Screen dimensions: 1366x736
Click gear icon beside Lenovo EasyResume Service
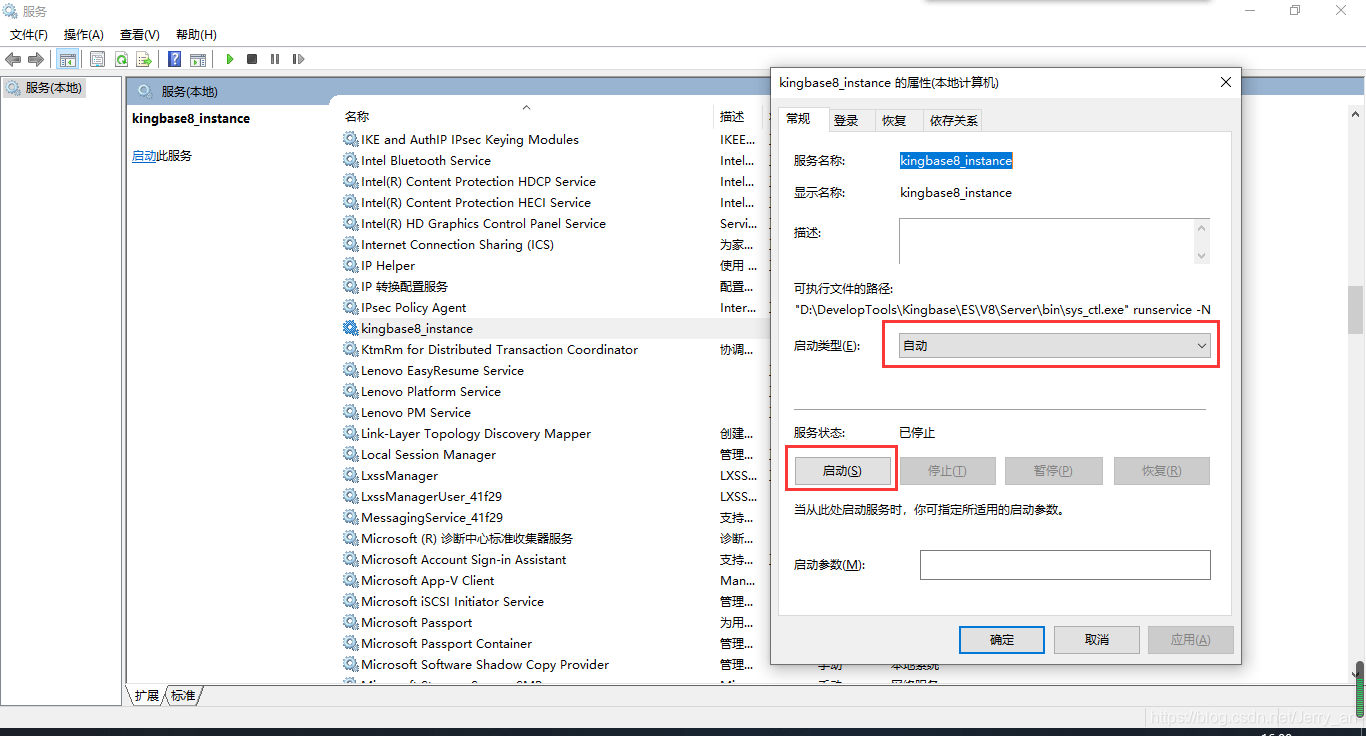tap(350, 370)
